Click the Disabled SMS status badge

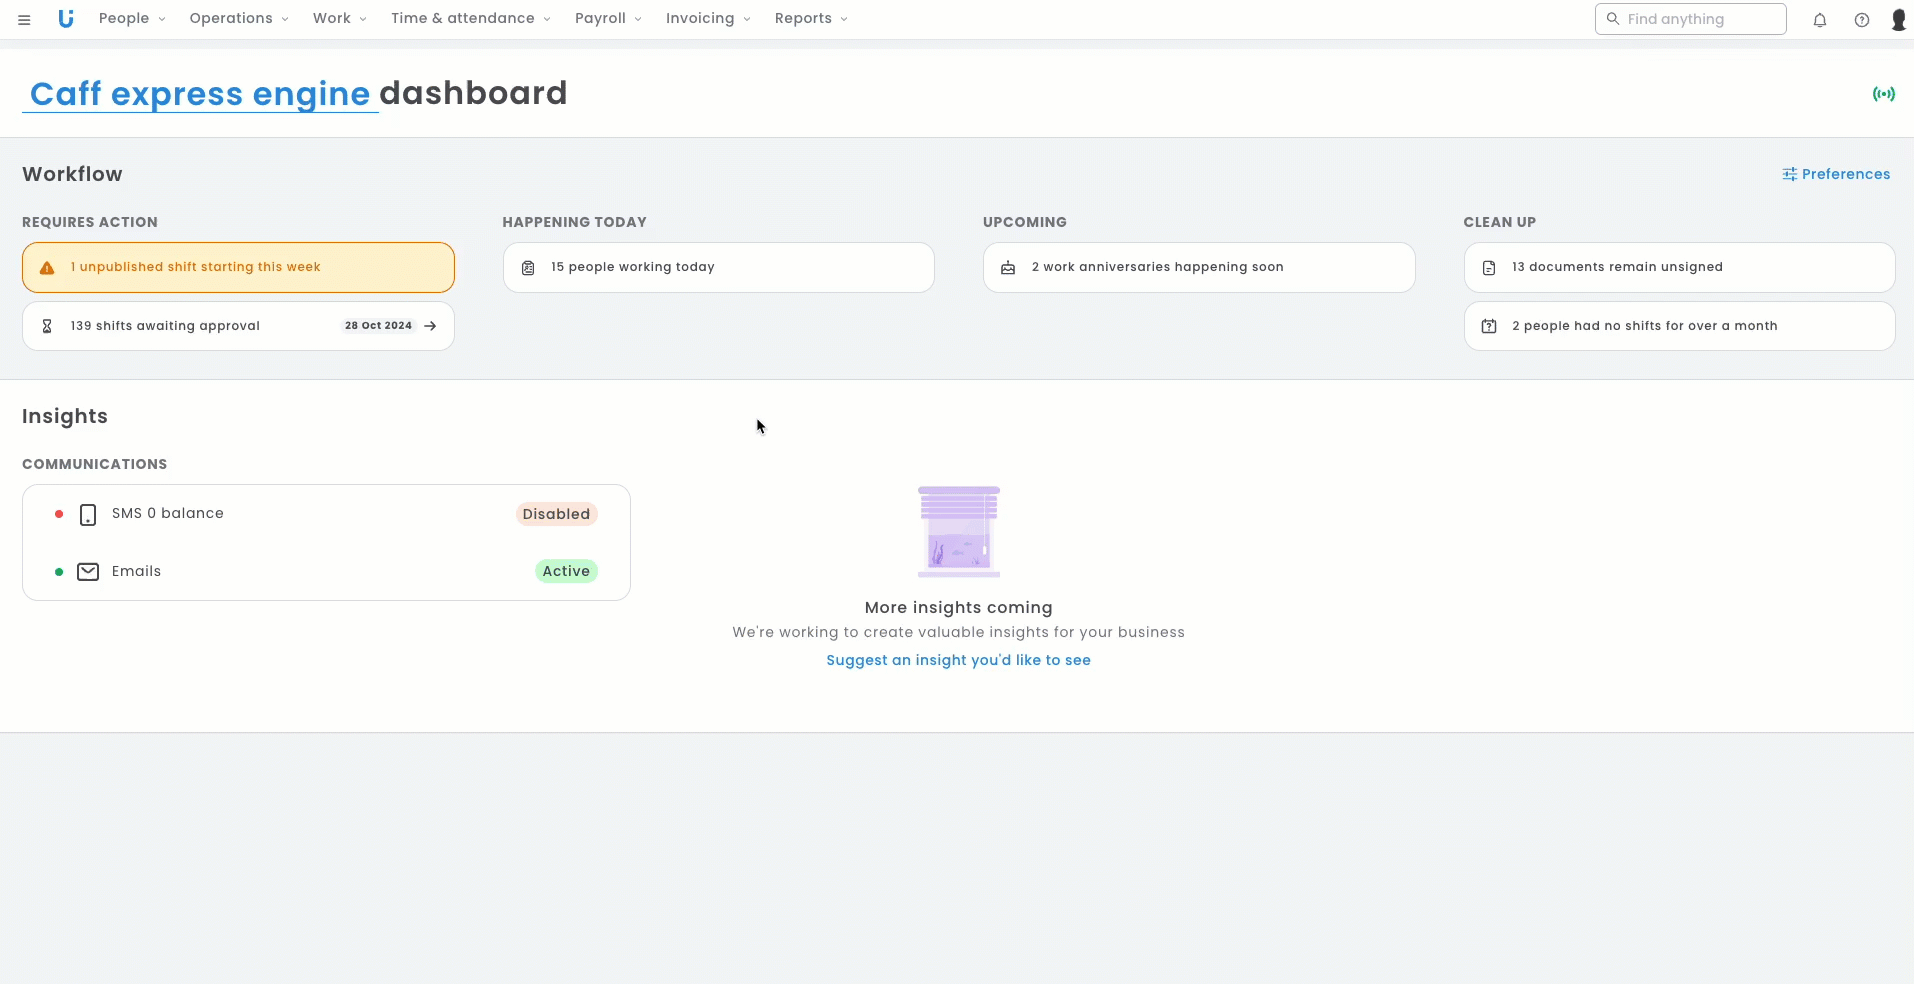[x=556, y=514]
